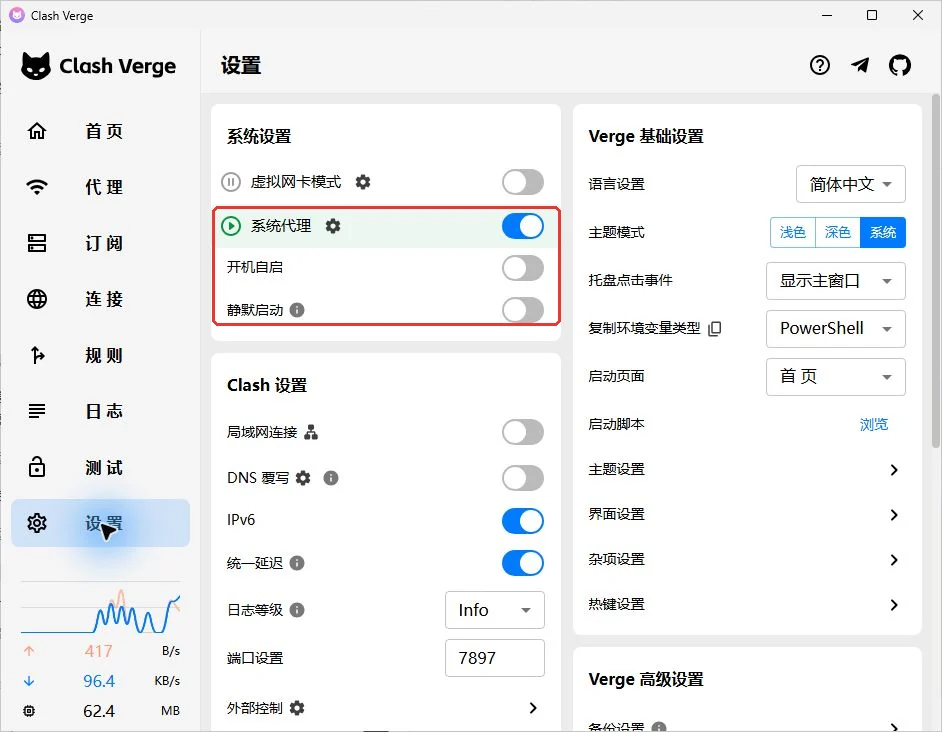Image resolution: width=942 pixels, height=732 pixels.
Task: Open the PowerShell environment type dropdown
Action: pyautogui.click(x=835, y=329)
